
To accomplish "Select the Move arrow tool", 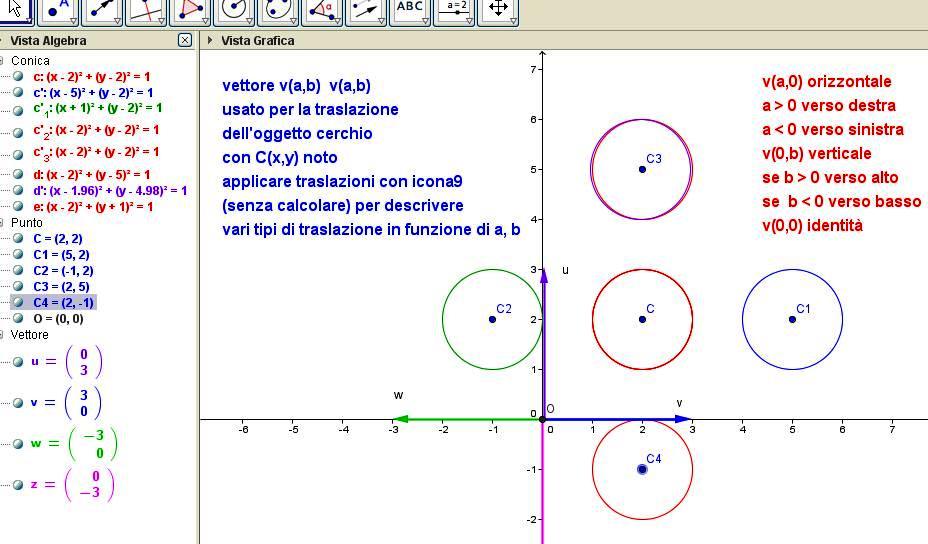I will (x=16, y=11).
